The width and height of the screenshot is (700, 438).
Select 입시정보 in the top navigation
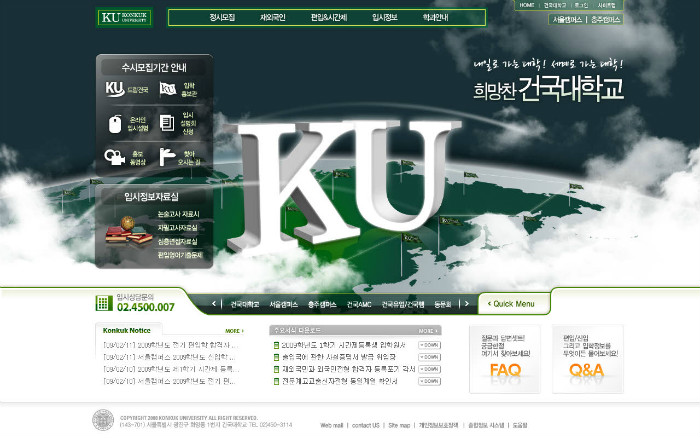click(385, 18)
